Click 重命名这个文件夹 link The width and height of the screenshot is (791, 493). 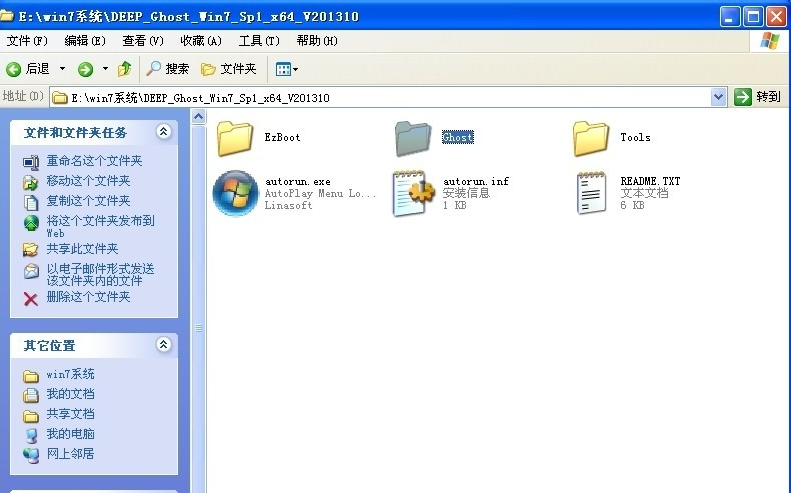point(94,161)
